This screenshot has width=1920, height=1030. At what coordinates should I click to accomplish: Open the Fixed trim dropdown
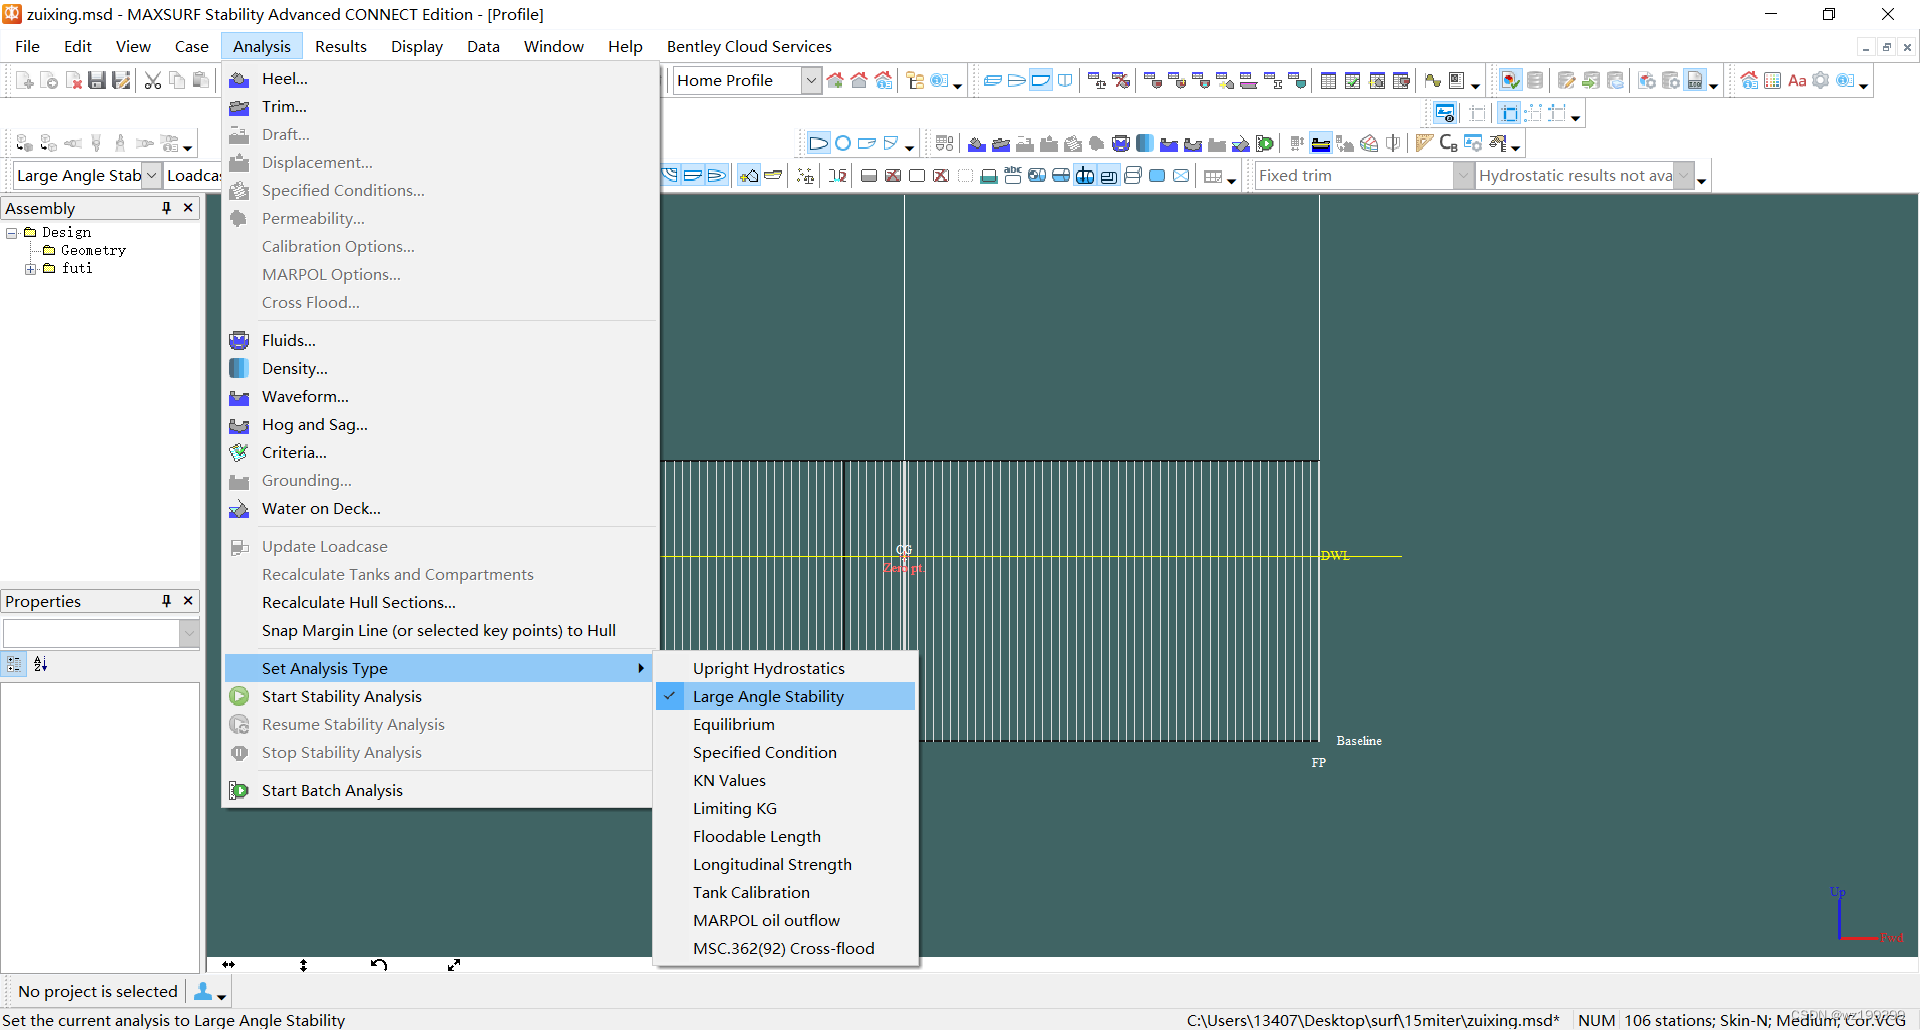coord(1463,176)
